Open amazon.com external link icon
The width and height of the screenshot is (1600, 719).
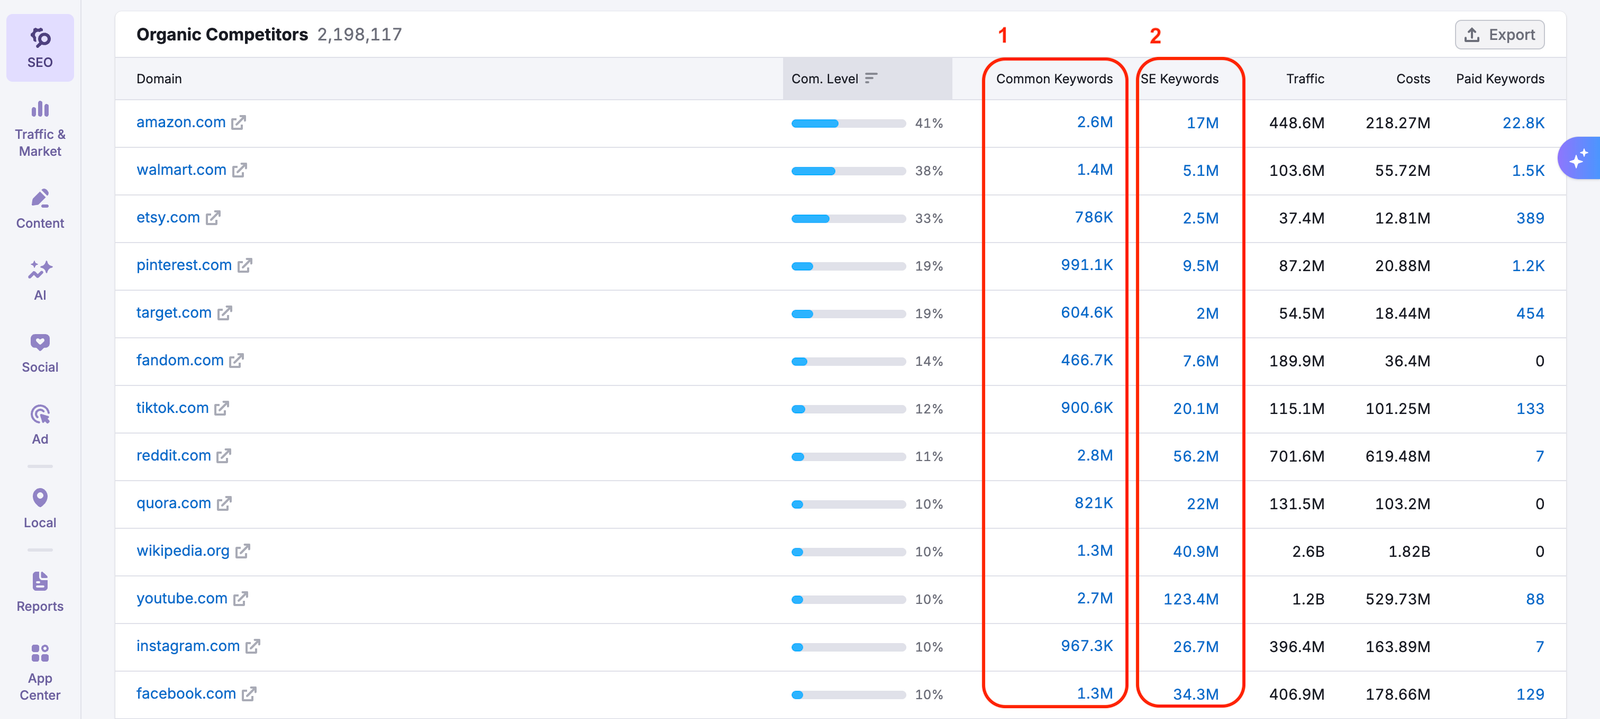pyautogui.click(x=238, y=123)
